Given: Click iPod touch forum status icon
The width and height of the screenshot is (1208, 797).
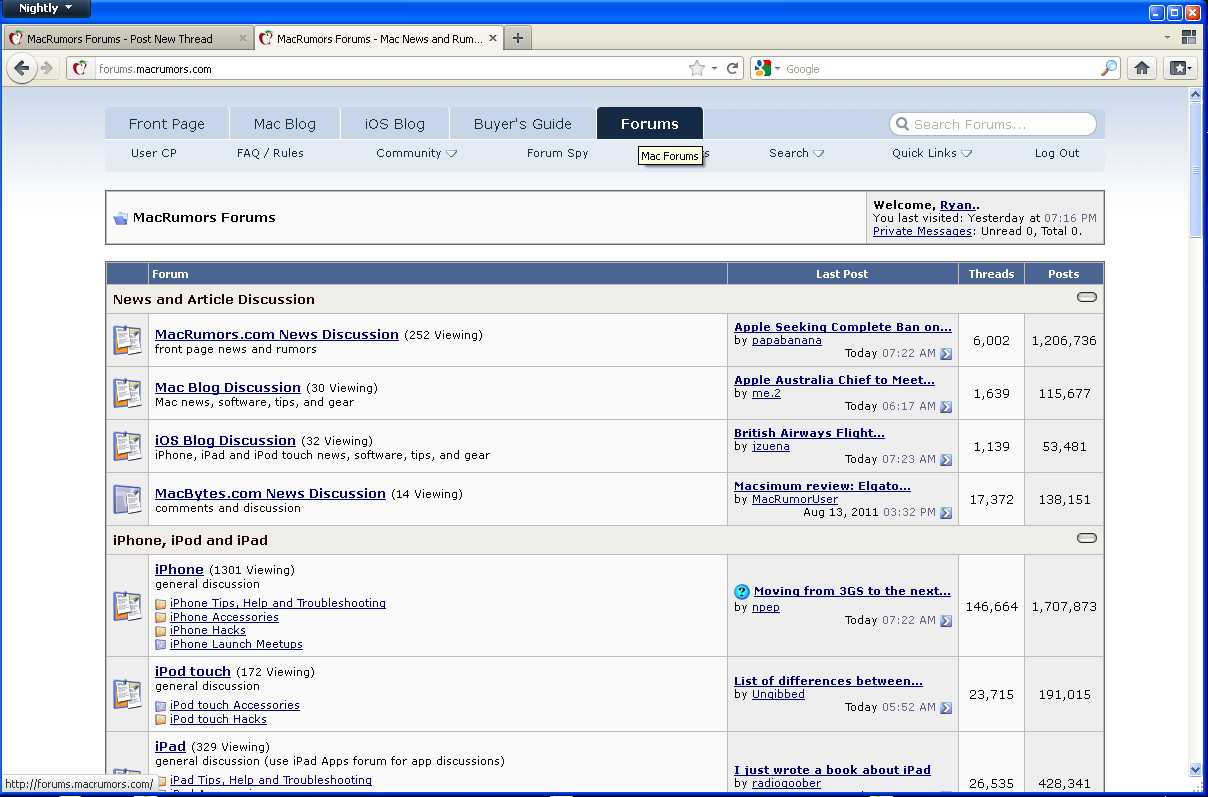Looking at the screenshot, I should click(x=127, y=694).
